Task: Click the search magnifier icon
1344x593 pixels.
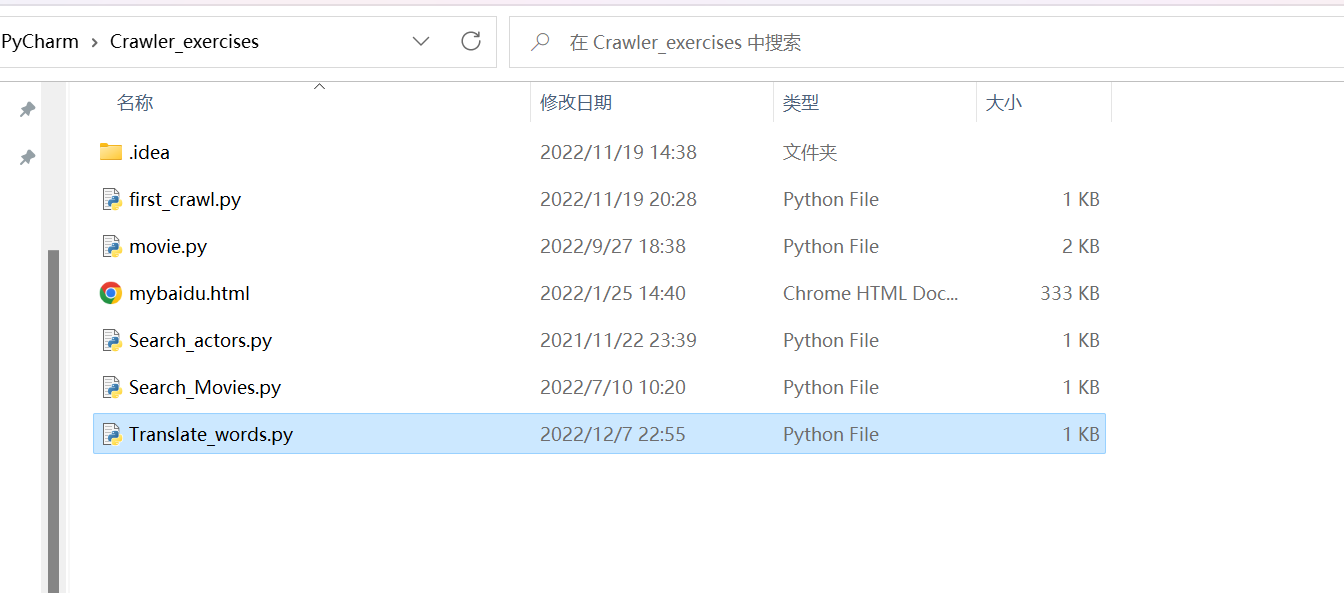Action: (x=540, y=42)
